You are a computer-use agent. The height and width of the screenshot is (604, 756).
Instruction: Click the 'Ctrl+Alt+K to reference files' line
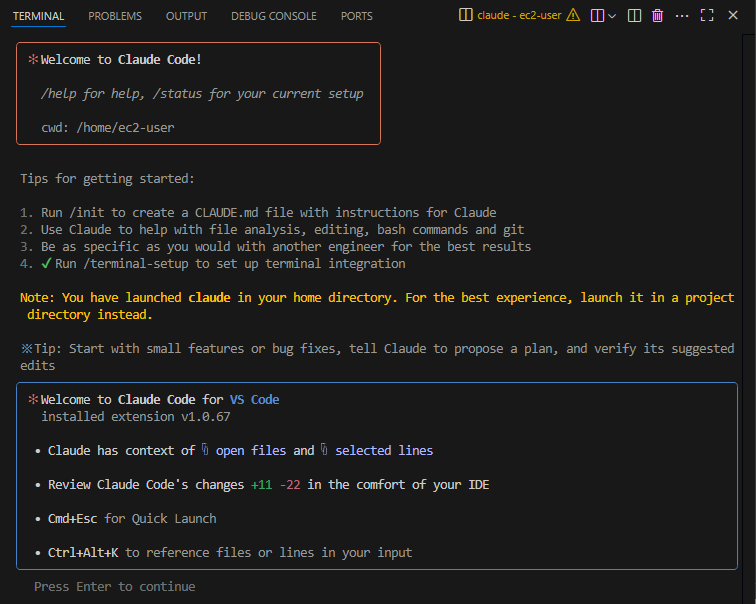click(230, 552)
